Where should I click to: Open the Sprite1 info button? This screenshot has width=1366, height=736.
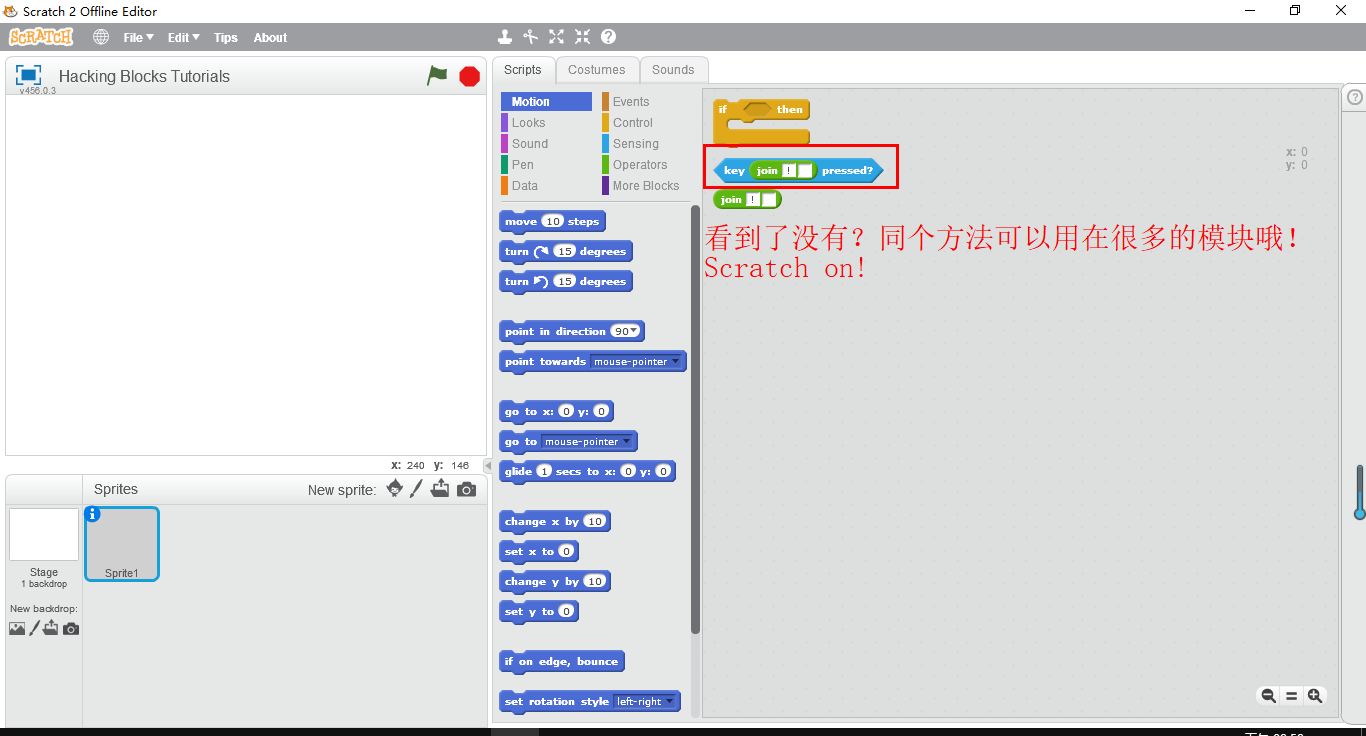pos(93,514)
